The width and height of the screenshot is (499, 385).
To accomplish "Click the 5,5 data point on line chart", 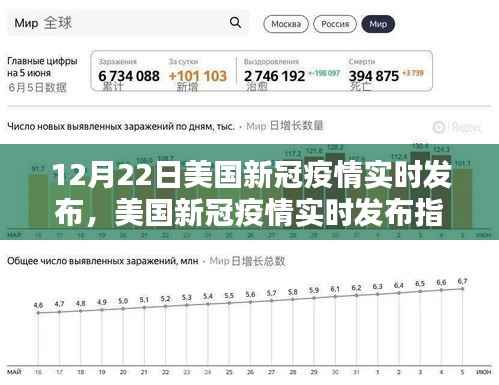I will (229, 303).
